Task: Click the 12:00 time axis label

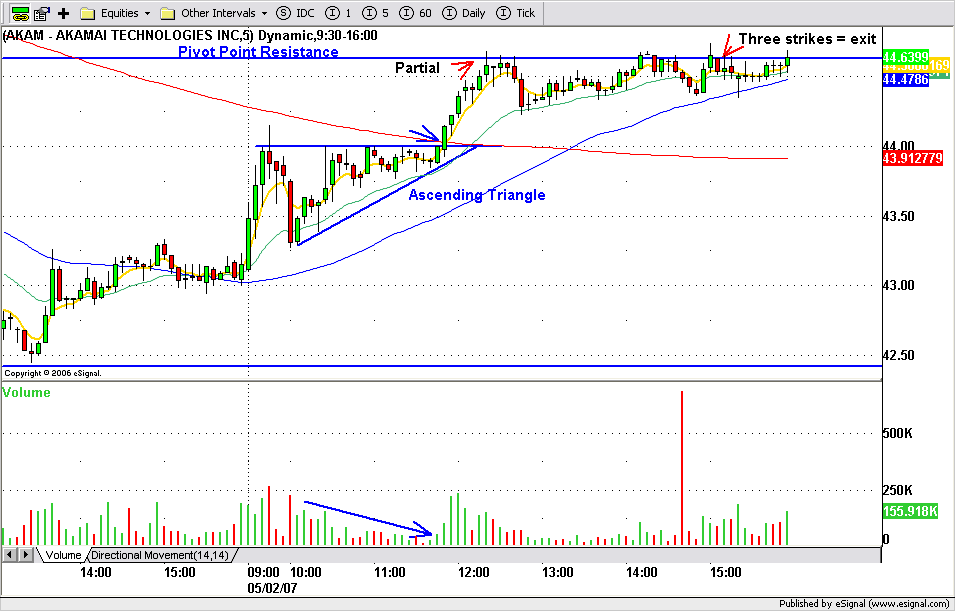Action: [x=474, y=573]
